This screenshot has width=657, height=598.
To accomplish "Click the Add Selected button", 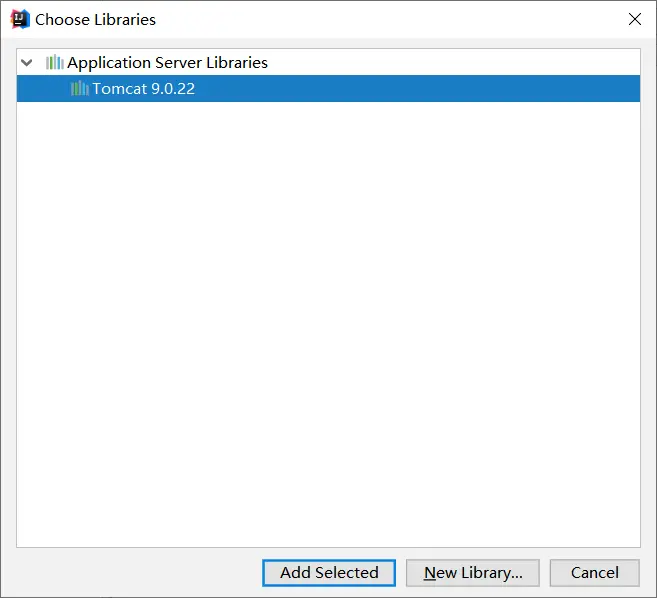I will click(329, 572).
